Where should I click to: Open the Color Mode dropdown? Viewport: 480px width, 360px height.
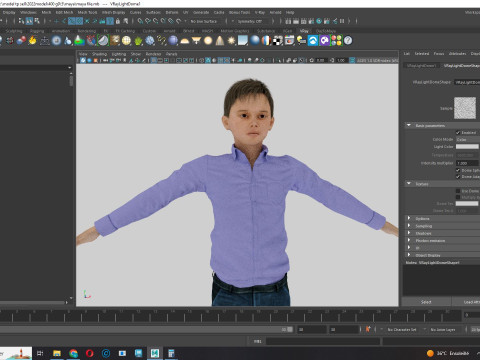tap(468, 139)
